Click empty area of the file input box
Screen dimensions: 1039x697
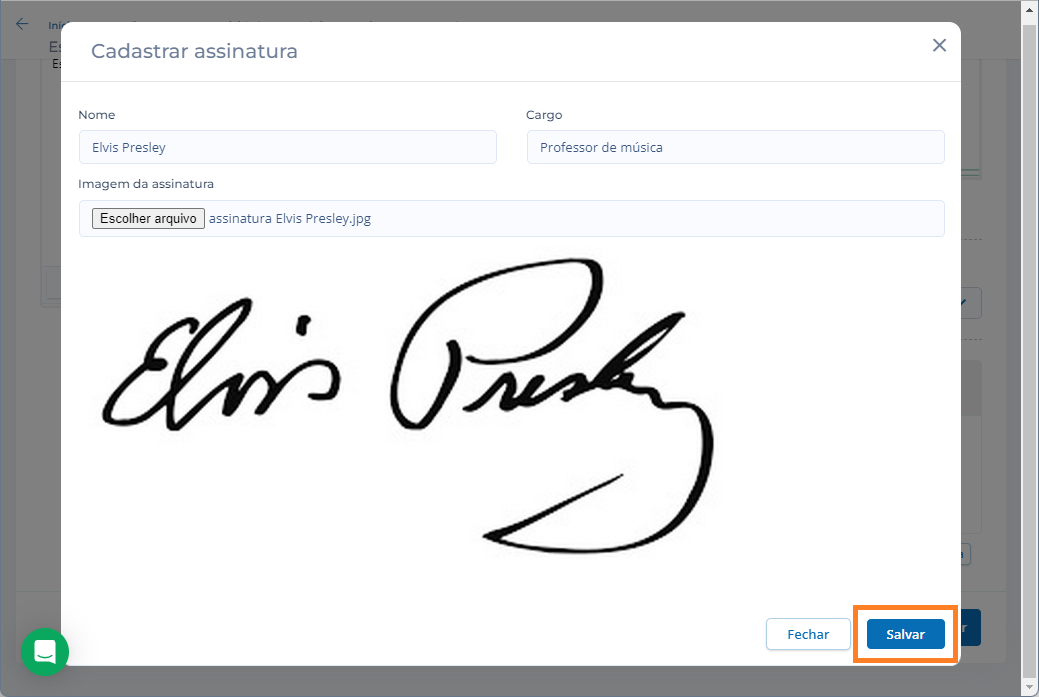pyautogui.click(x=656, y=219)
